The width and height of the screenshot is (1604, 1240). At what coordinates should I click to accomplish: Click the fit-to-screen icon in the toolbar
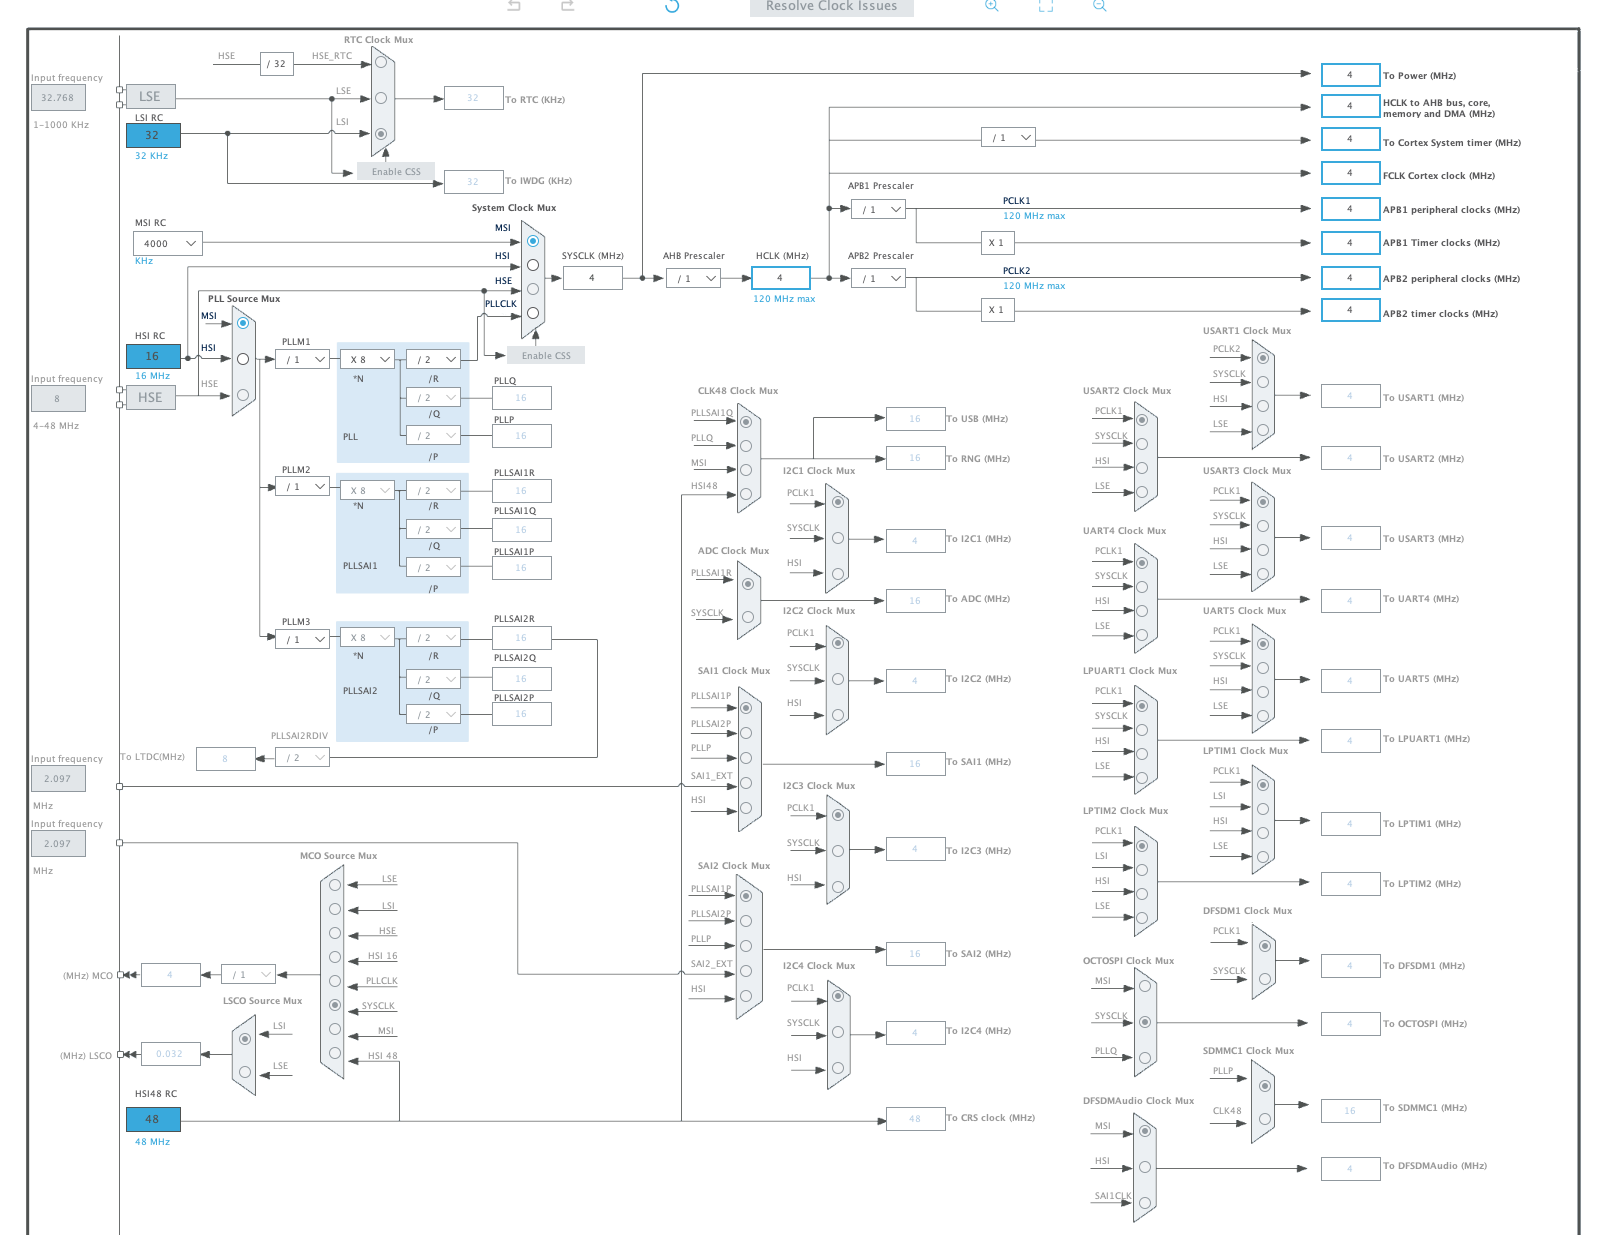coord(1046,6)
